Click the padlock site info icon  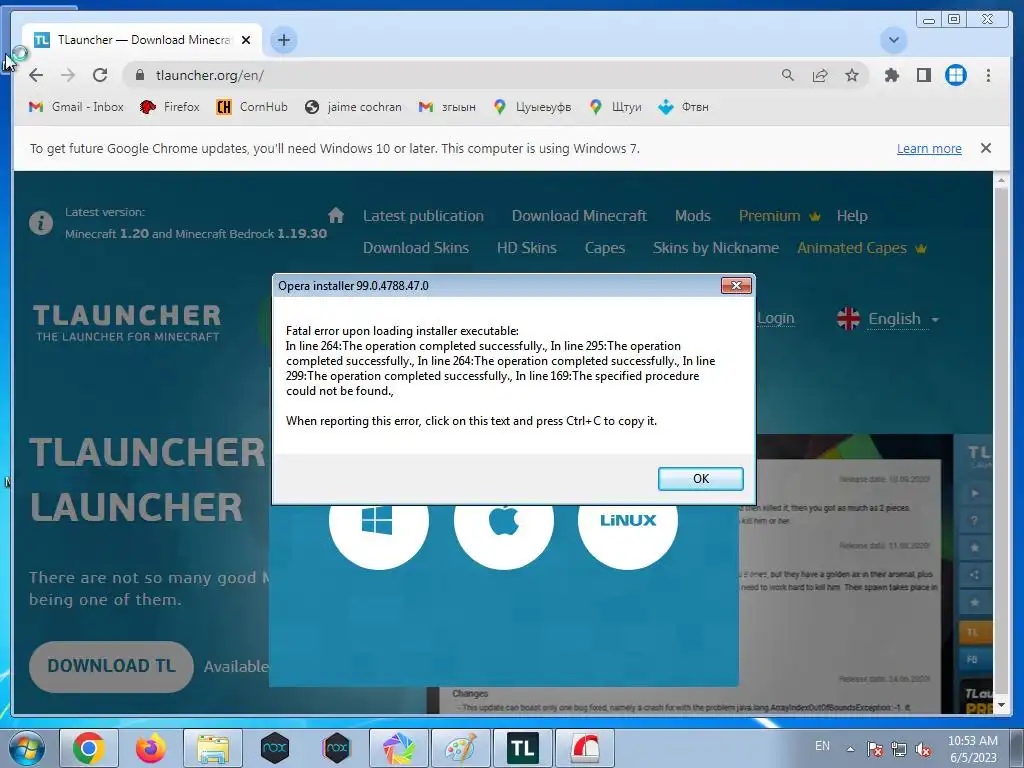pyautogui.click(x=139, y=75)
